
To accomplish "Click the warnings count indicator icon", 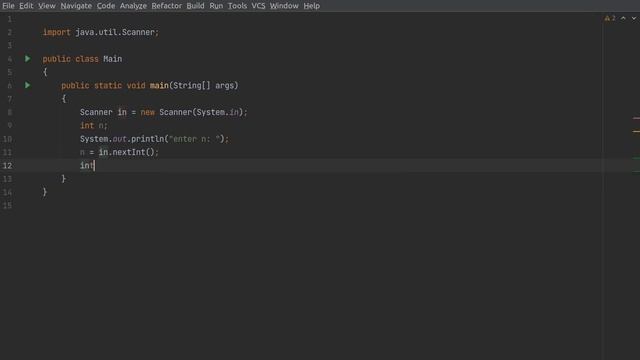I will click(x=610, y=18).
